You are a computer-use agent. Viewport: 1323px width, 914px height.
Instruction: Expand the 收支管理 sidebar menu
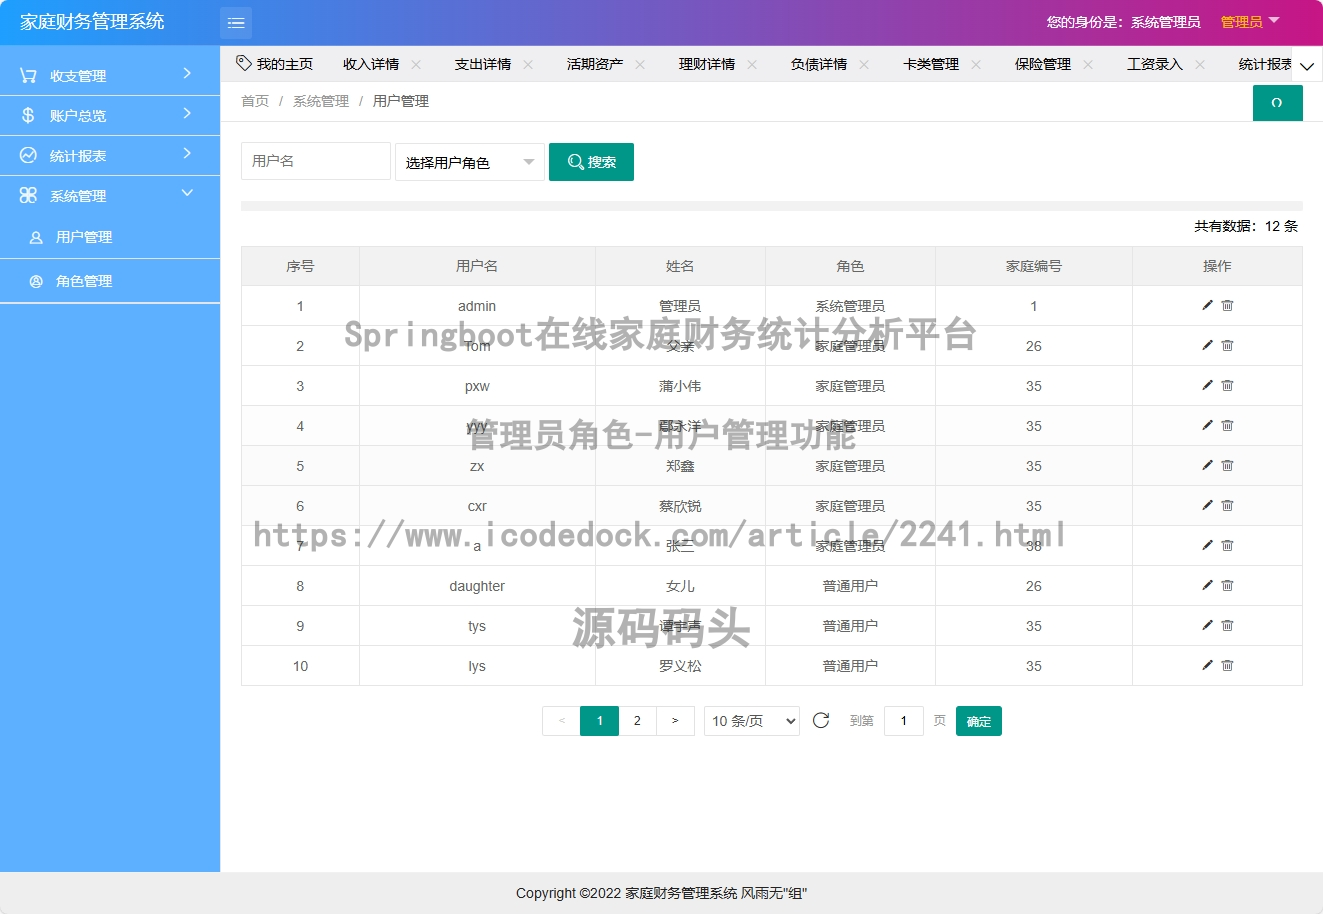(110, 75)
